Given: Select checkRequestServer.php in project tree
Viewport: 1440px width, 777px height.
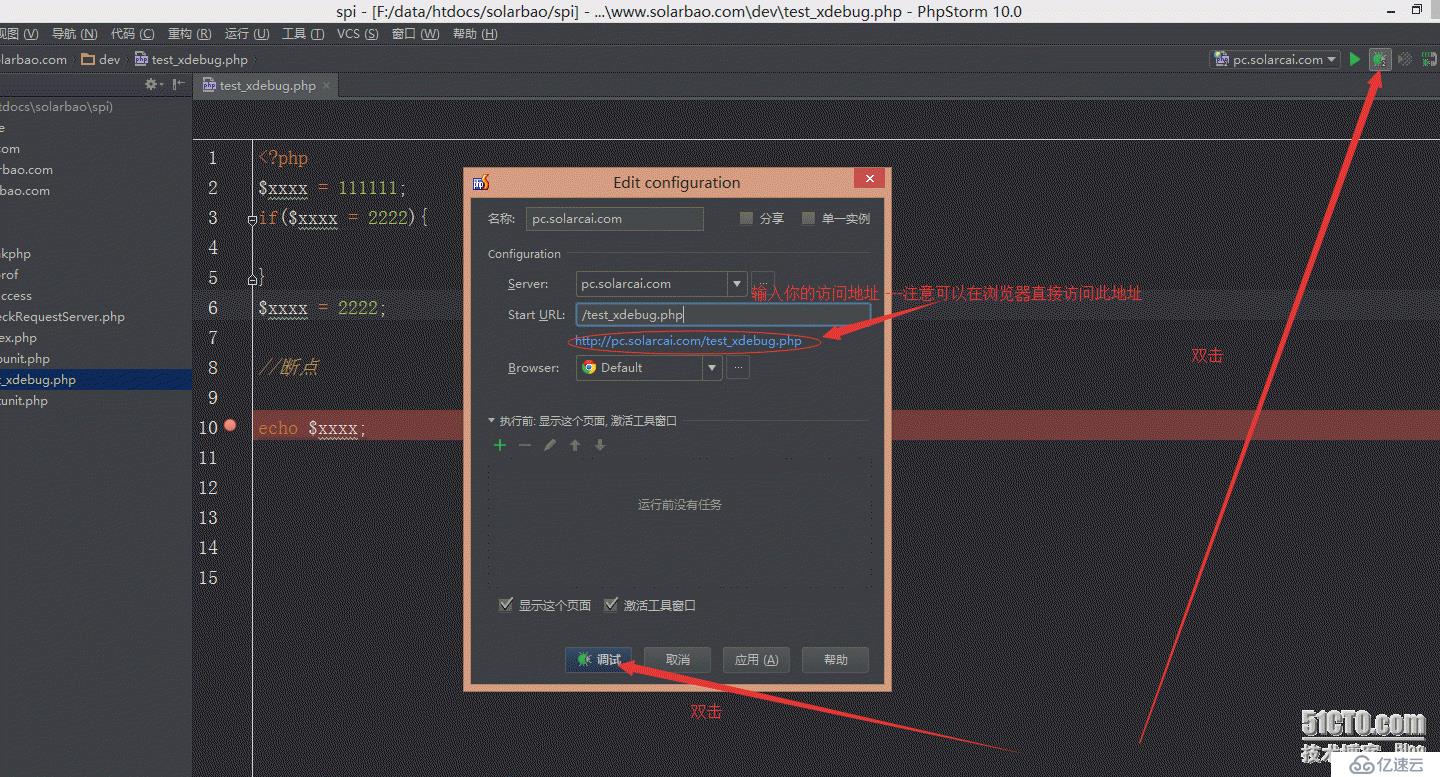Looking at the screenshot, I should pyautogui.click(x=62, y=317).
